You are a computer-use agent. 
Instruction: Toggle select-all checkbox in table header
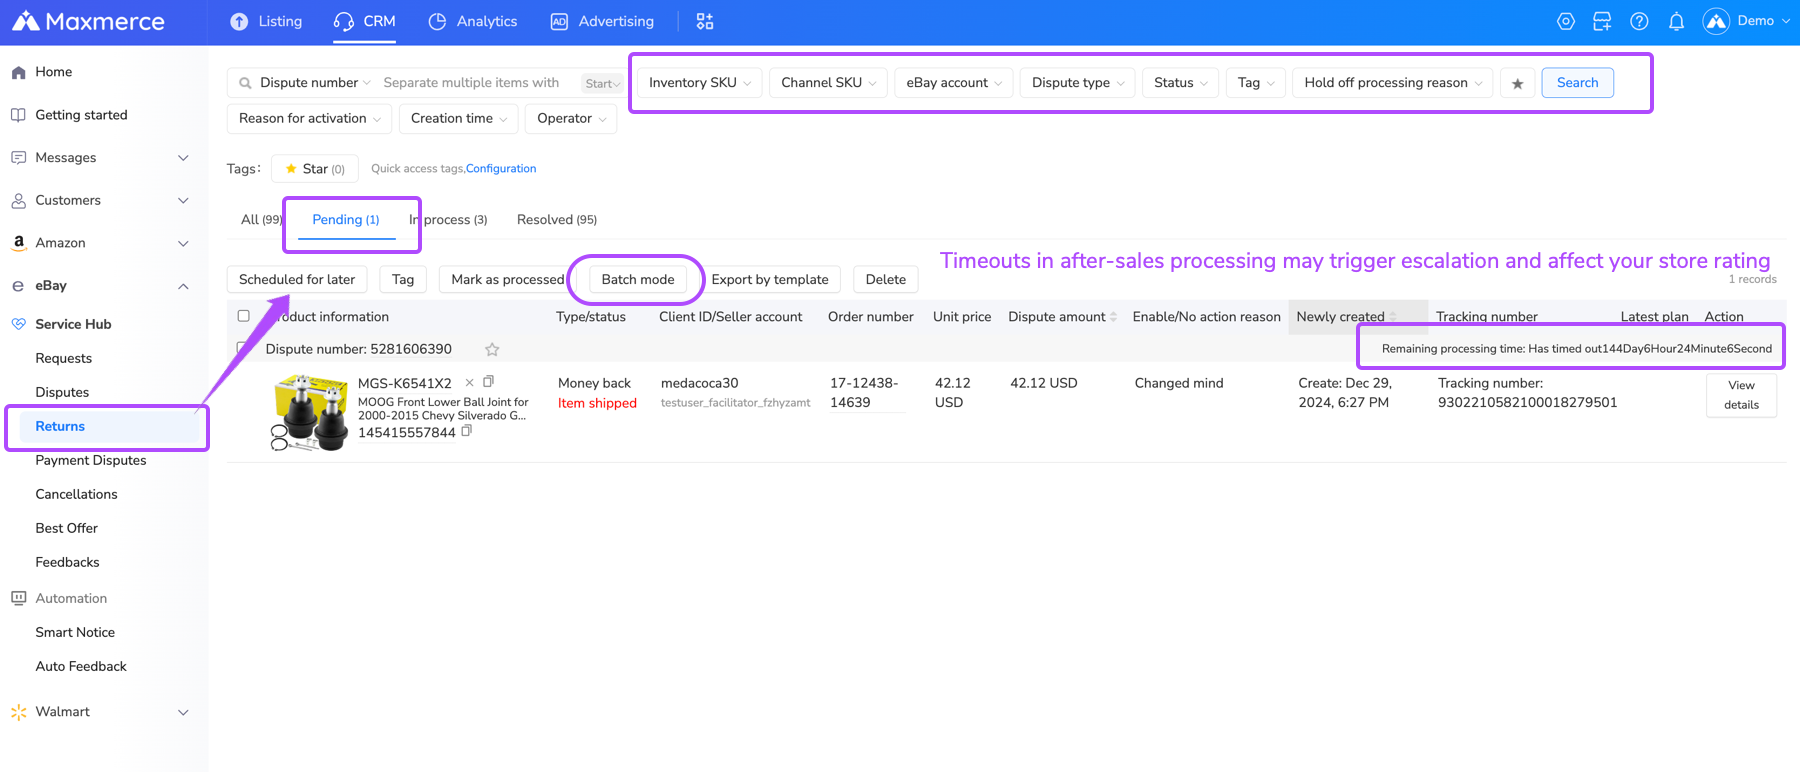(x=243, y=316)
